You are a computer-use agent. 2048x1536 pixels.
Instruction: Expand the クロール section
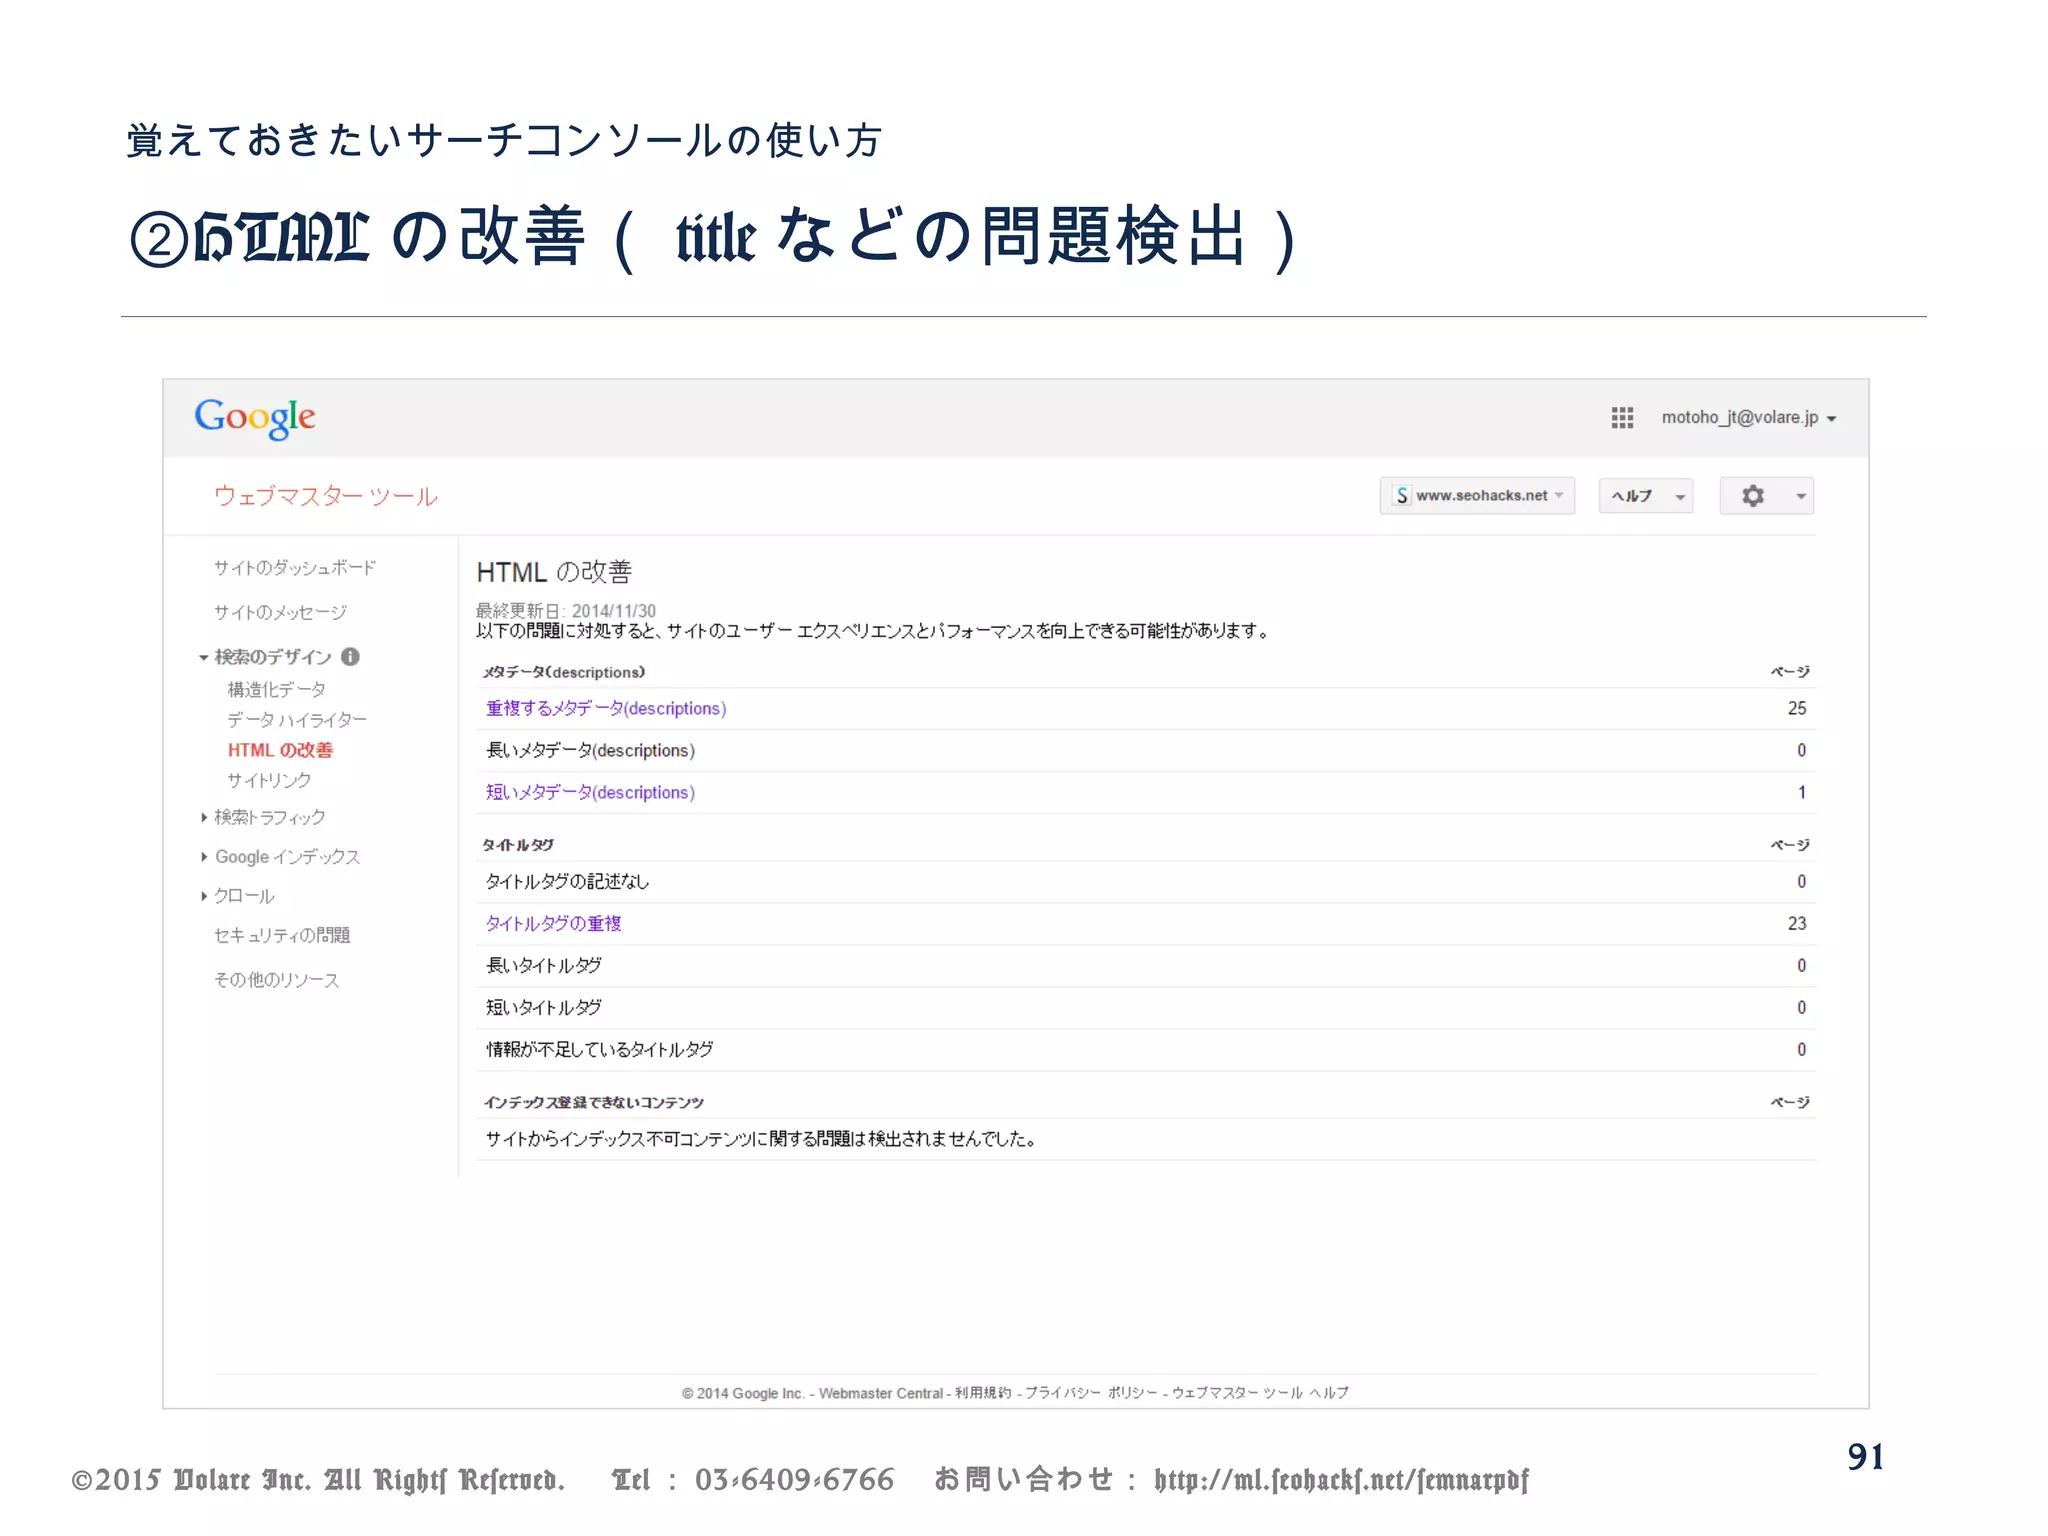pyautogui.click(x=204, y=896)
